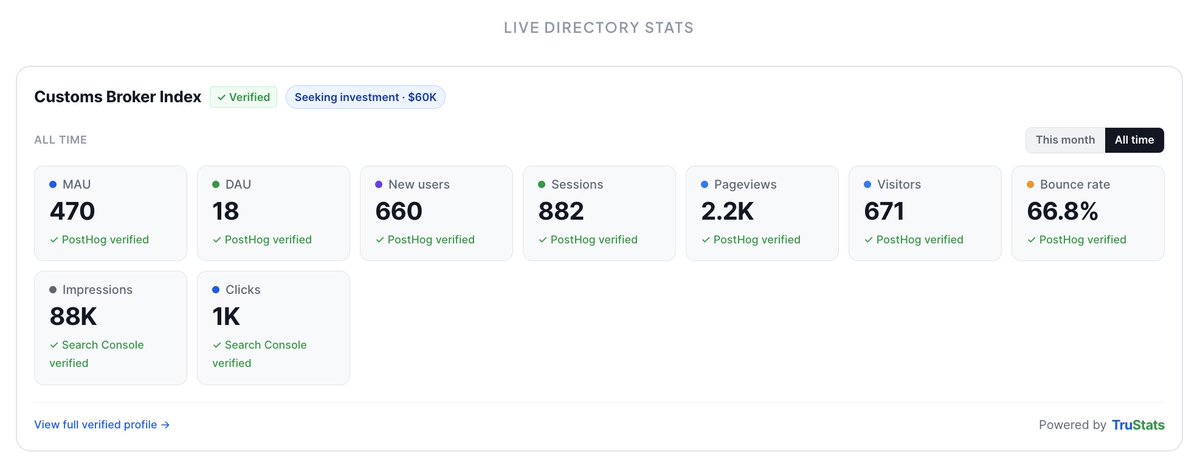This screenshot has height=471, width=1200.
Task: Click the Visitors value 671
Action: click(x=884, y=212)
